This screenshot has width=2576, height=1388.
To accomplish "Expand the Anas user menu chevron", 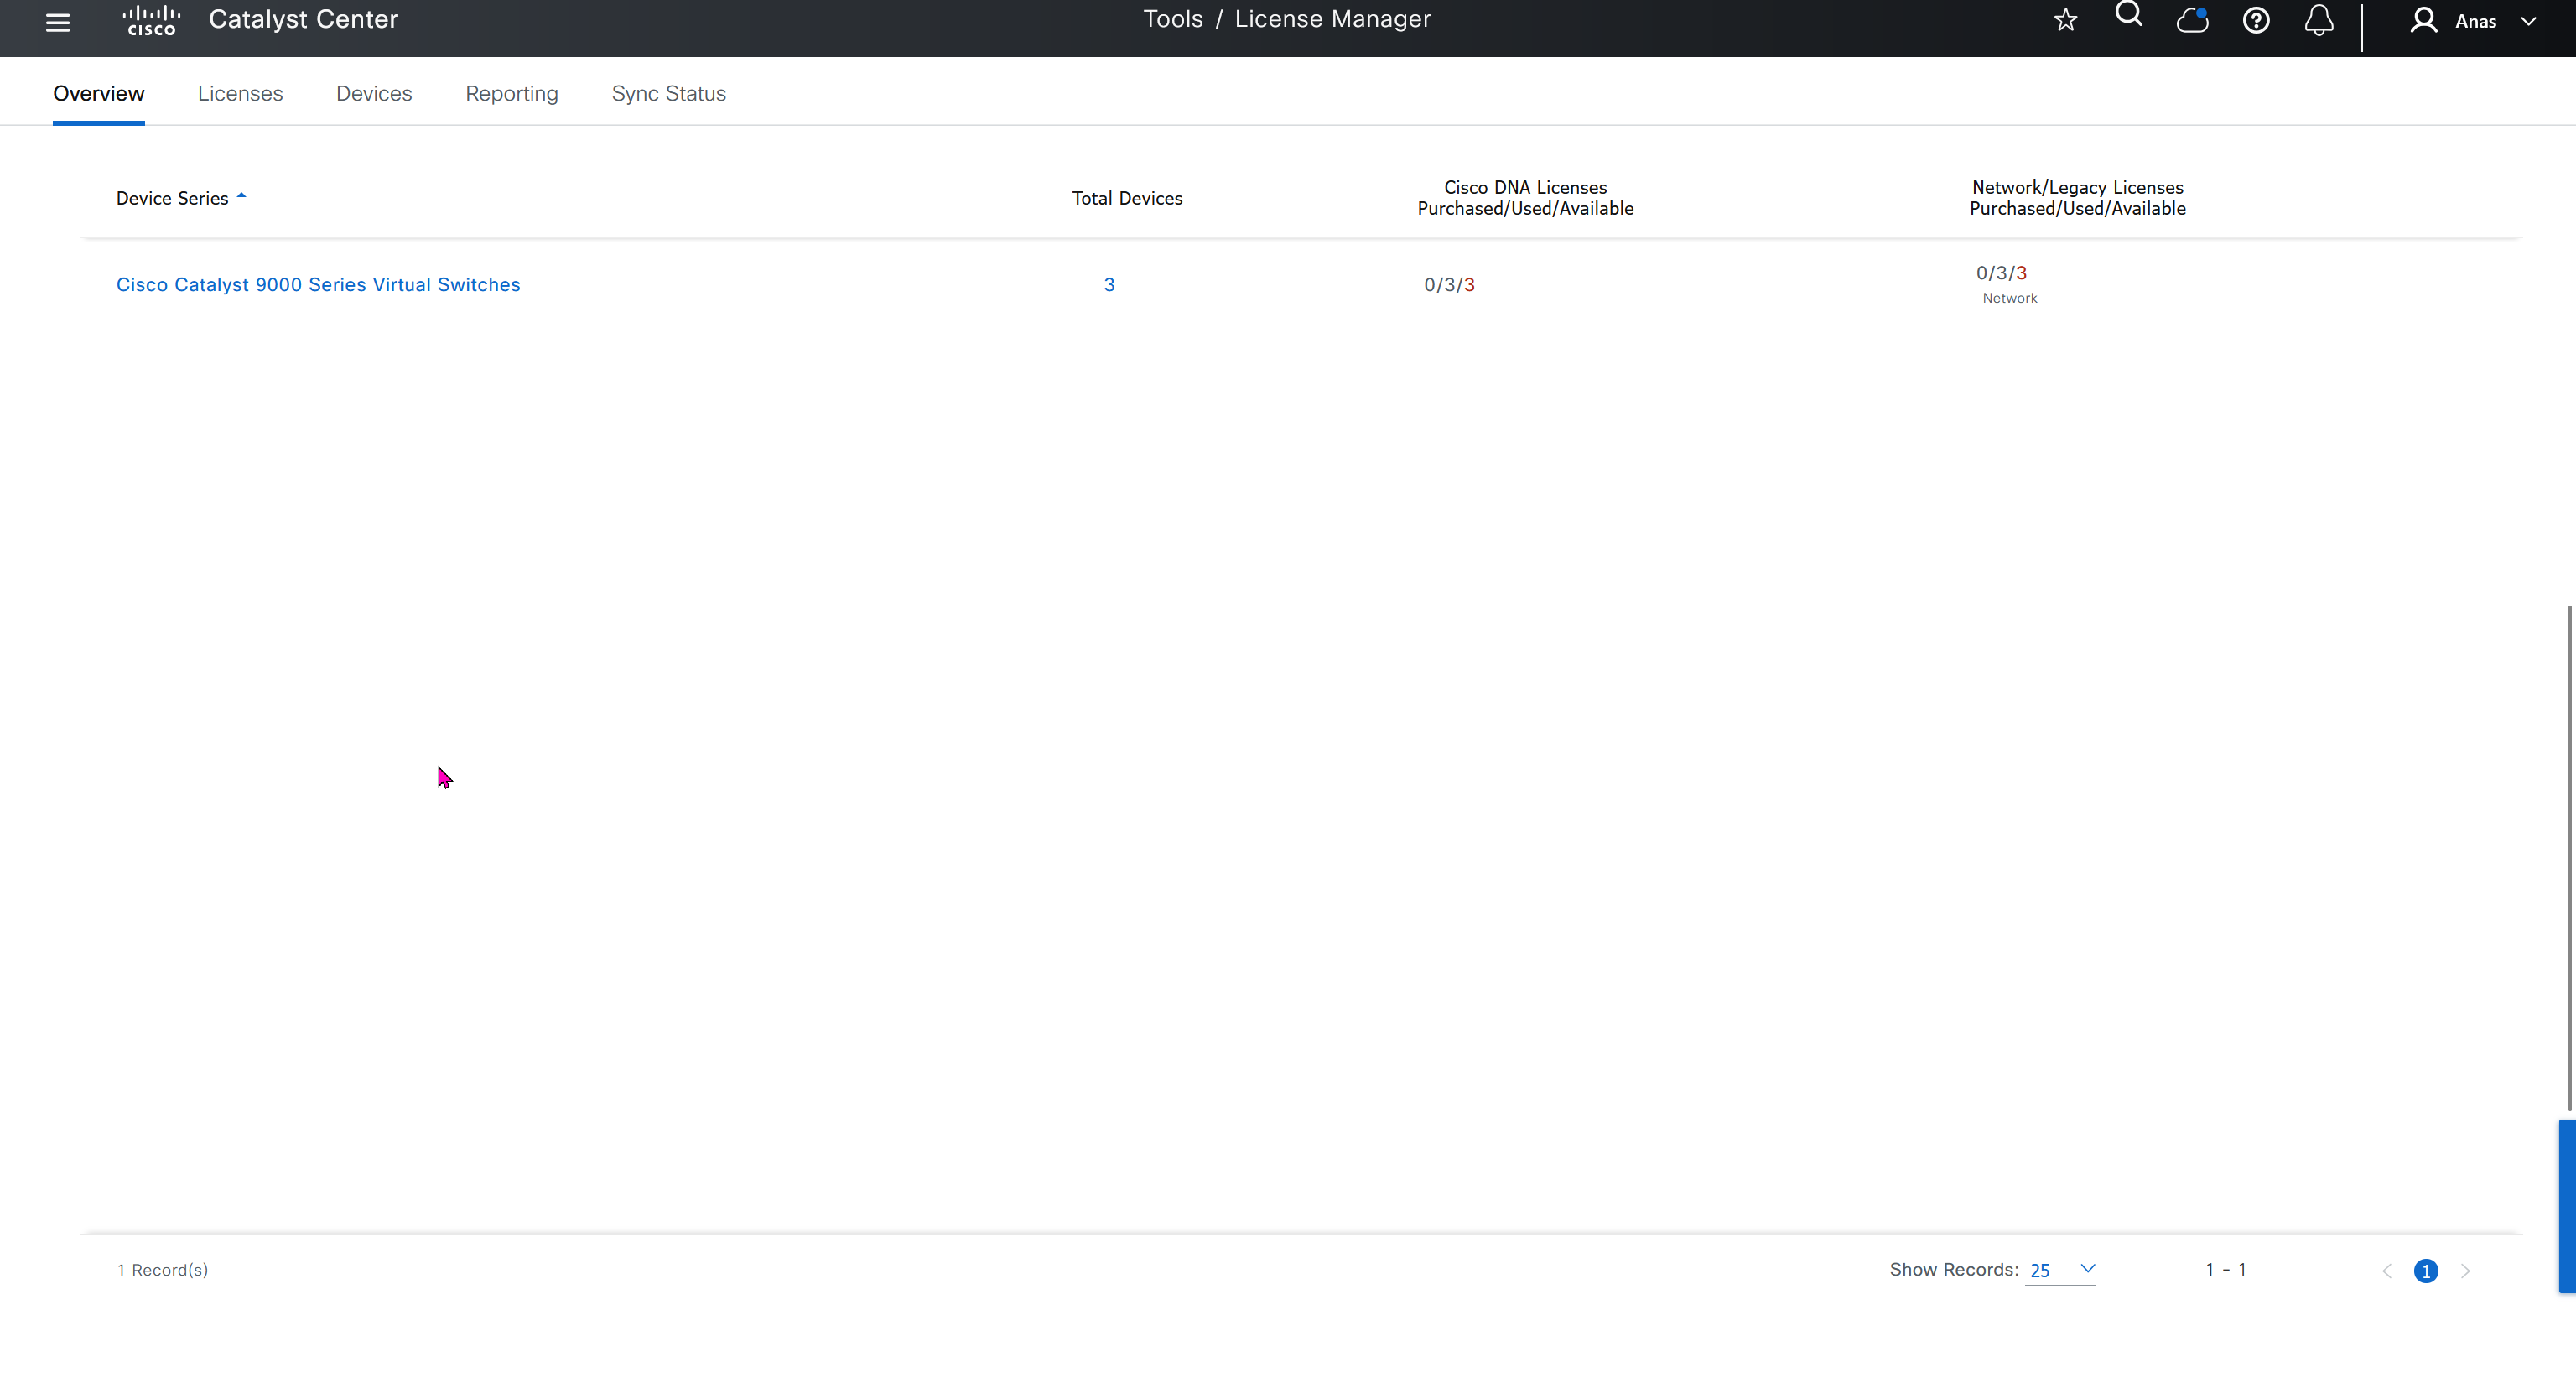I will [x=2529, y=21].
